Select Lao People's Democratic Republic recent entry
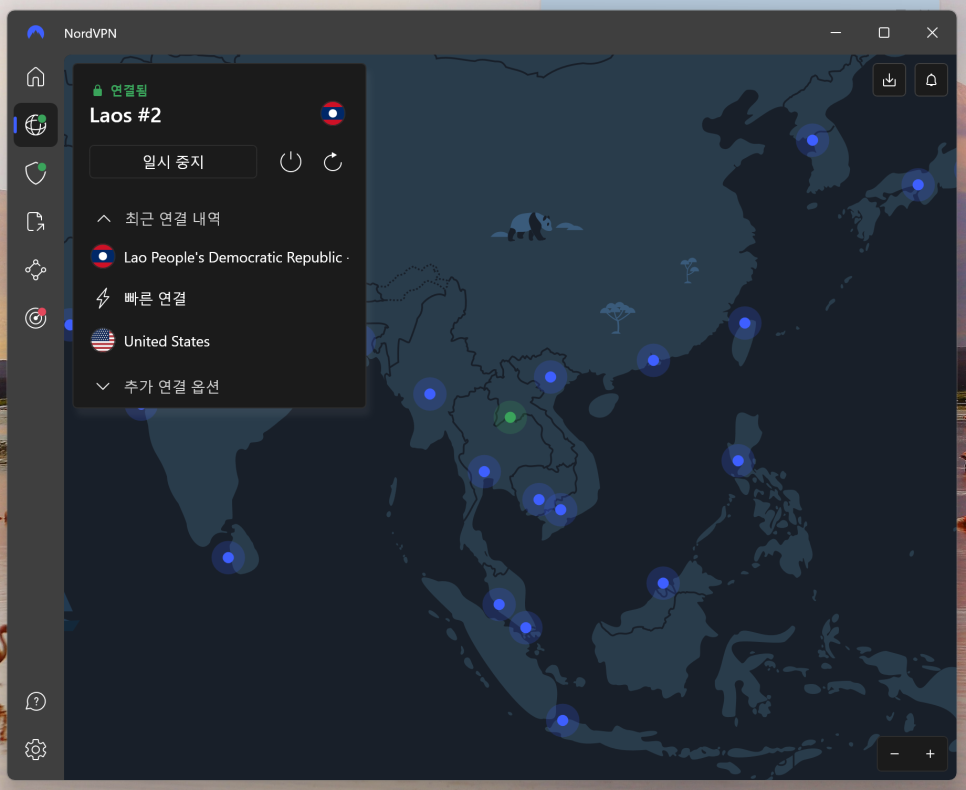Viewport: 966px width, 790px height. point(219,257)
